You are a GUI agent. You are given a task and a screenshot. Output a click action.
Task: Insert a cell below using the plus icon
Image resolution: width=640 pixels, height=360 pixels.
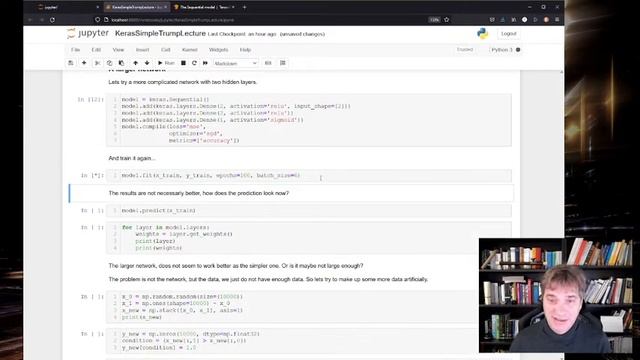(84, 63)
